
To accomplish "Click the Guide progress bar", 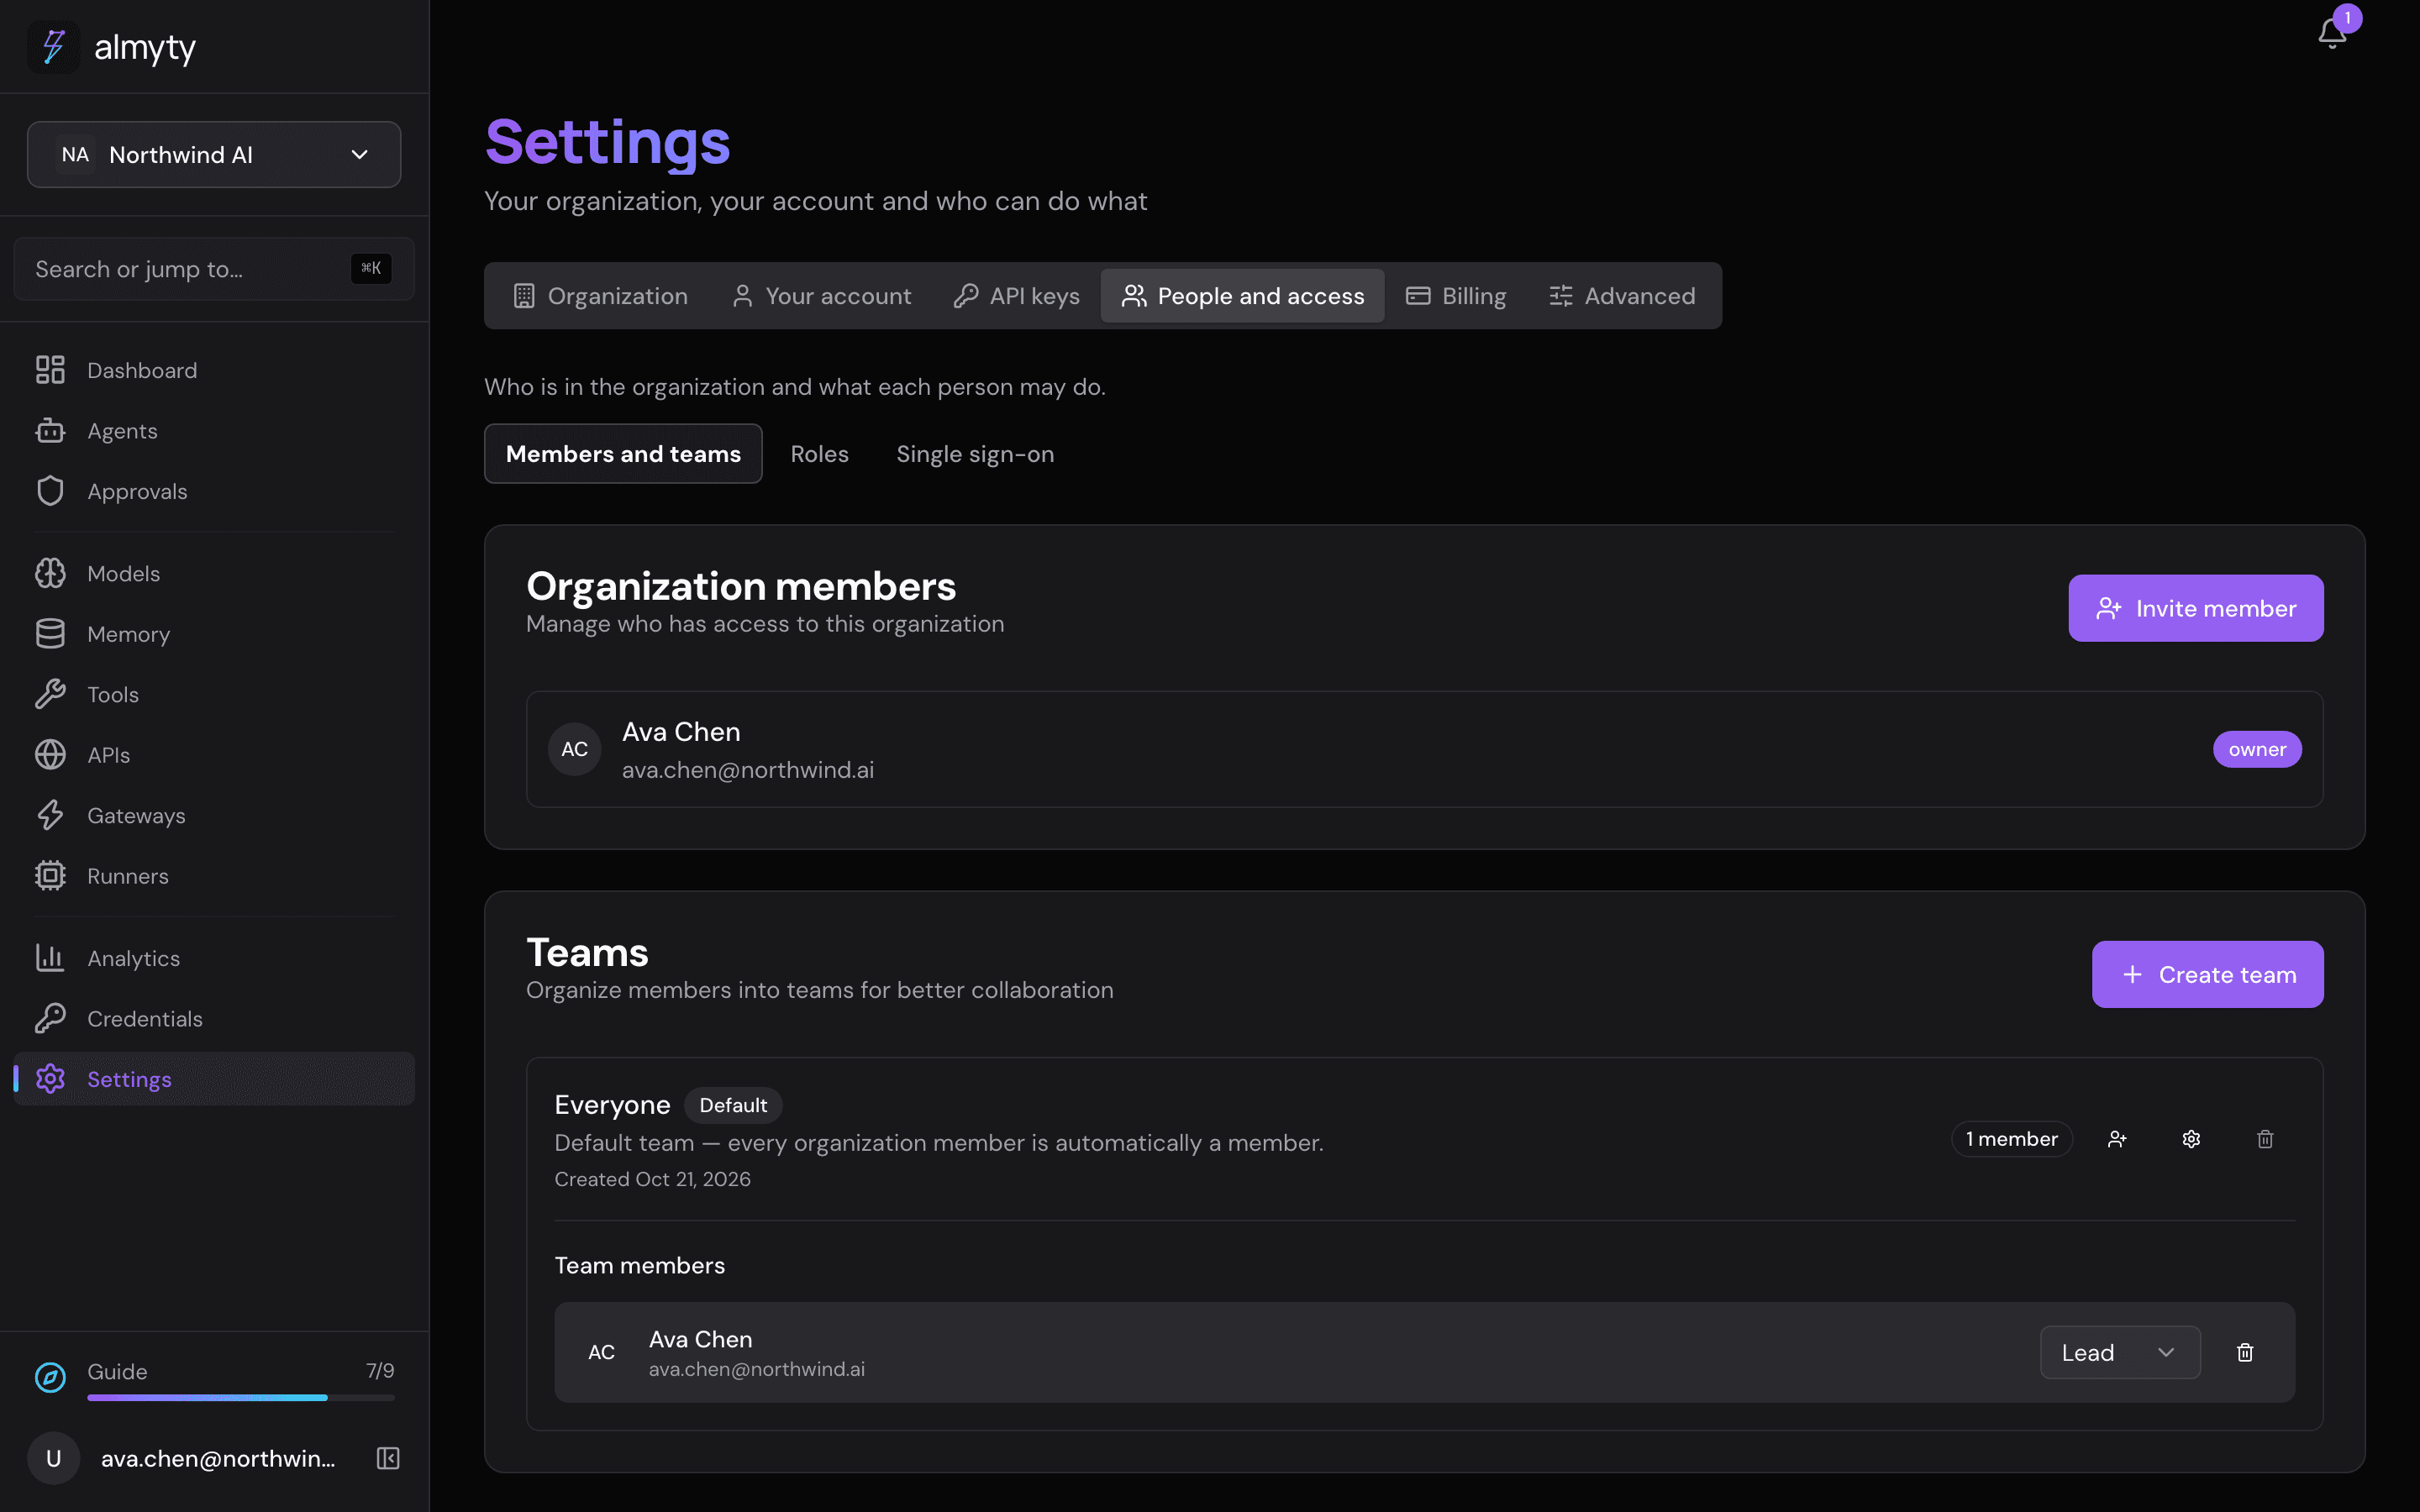I will coord(241,1397).
